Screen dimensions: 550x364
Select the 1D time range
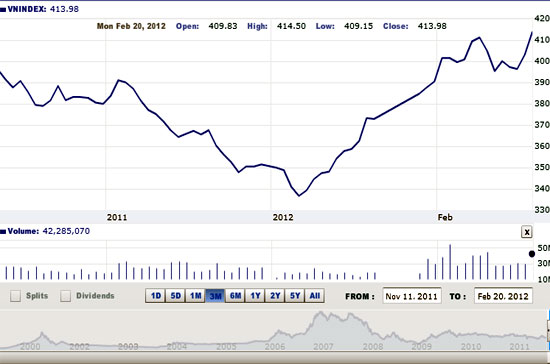point(155,296)
